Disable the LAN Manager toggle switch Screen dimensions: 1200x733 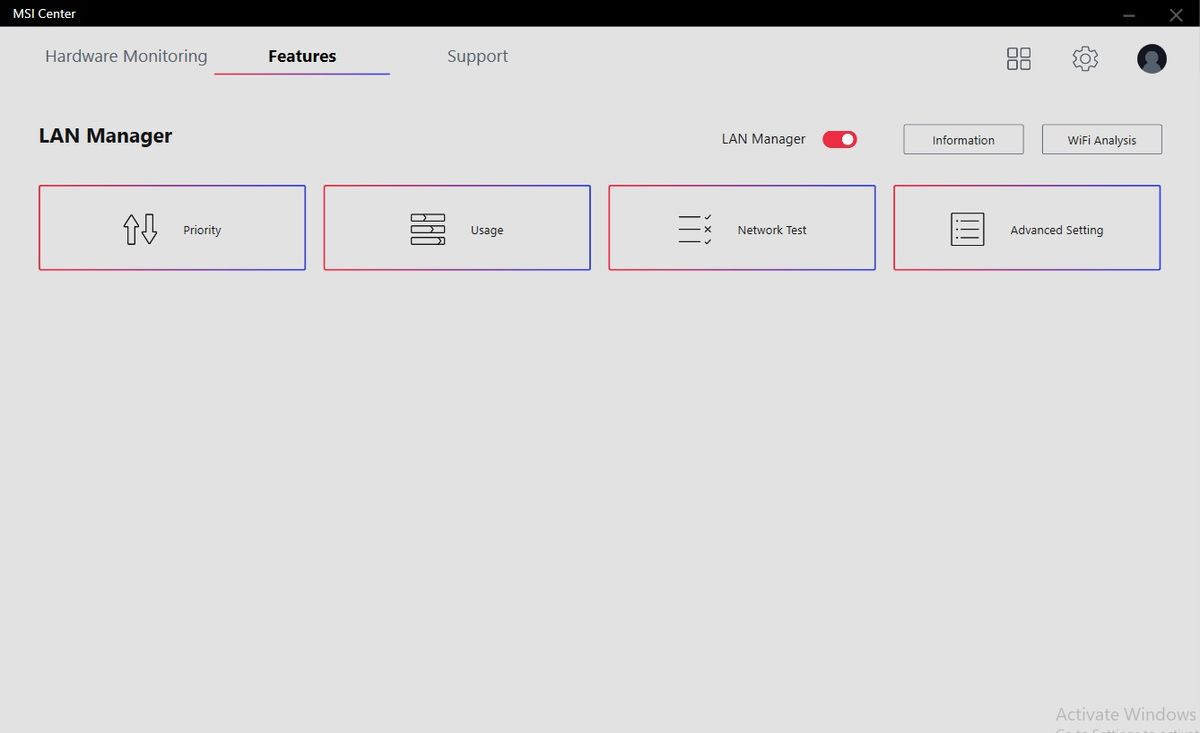pos(840,139)
